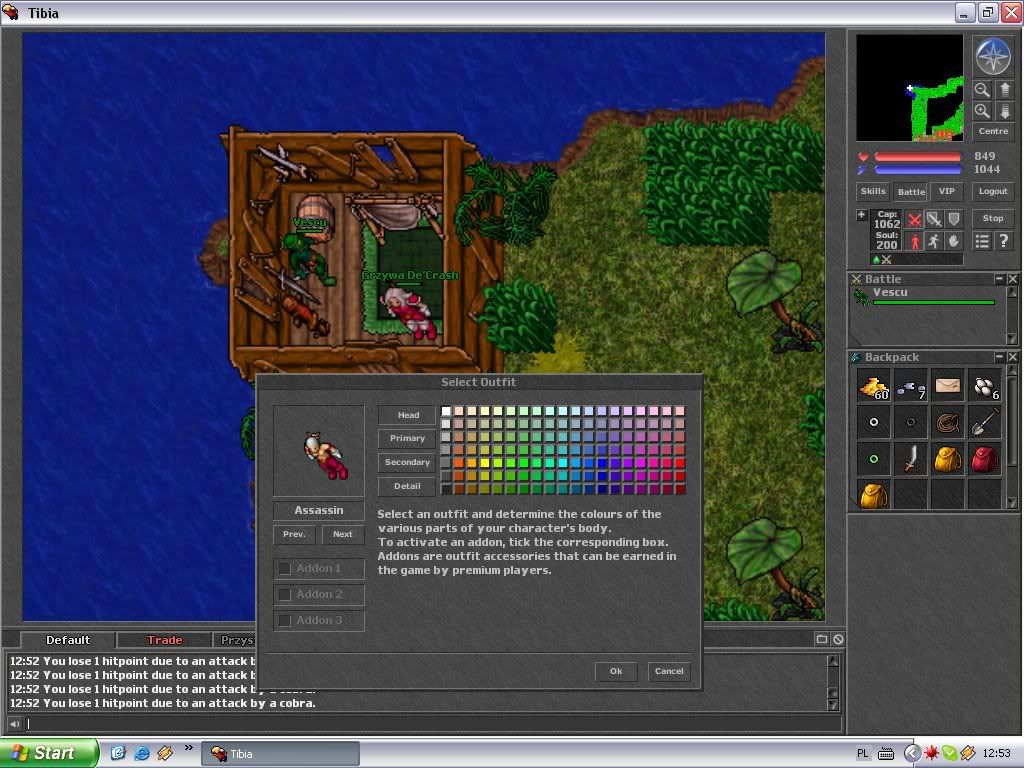Image resolution: width=1024 pixels, height=768 pixels.
Task: Expand inventory with the plus button
Action: coord(861,215)
